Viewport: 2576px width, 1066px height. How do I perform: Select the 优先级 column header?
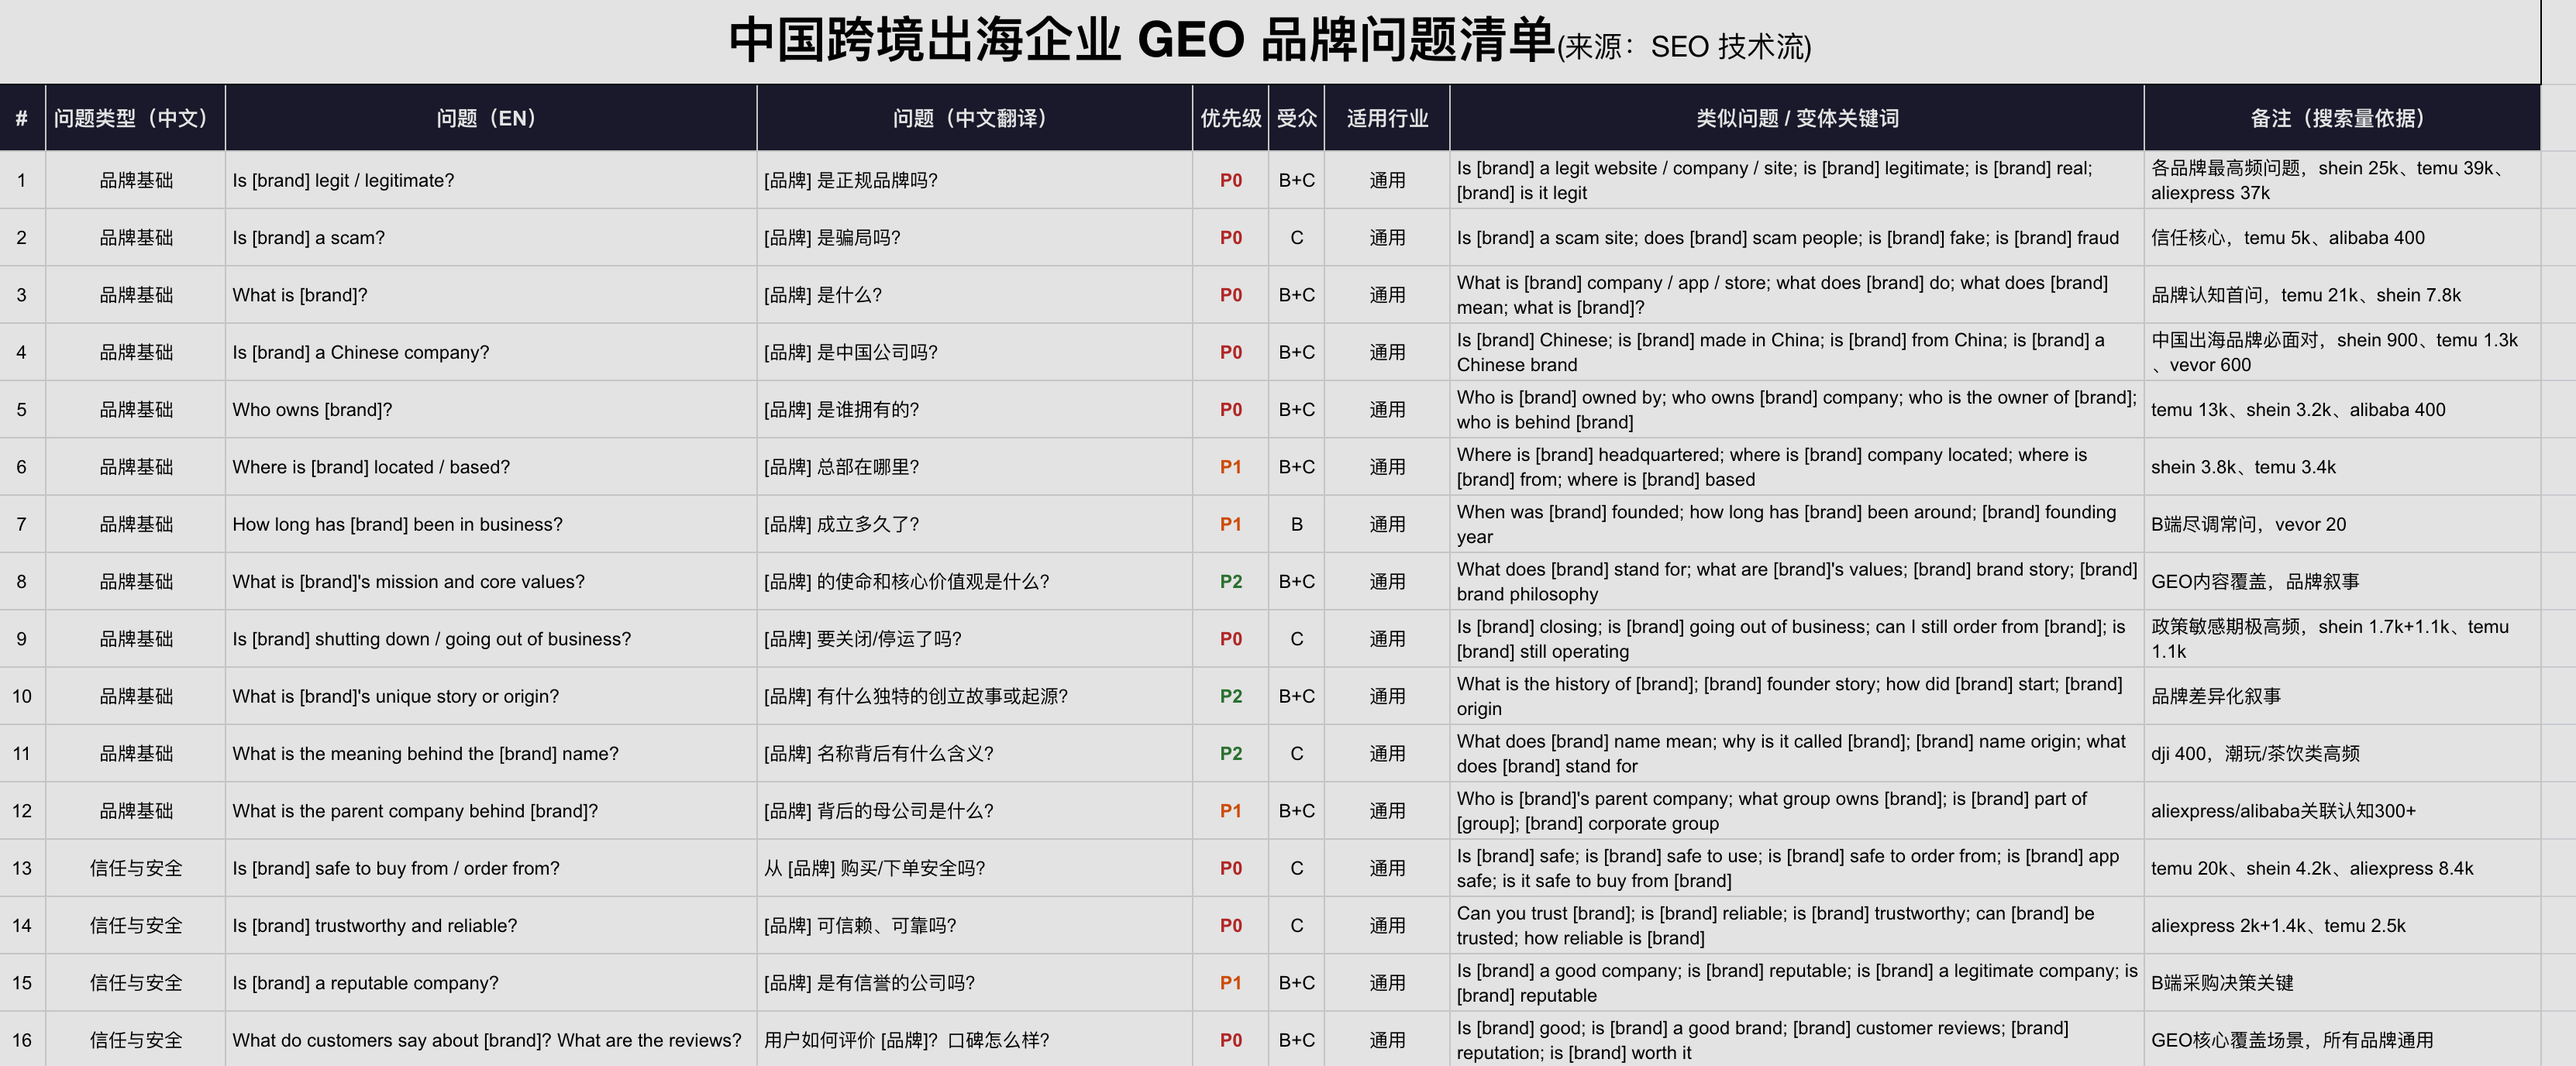(1230, 118)
